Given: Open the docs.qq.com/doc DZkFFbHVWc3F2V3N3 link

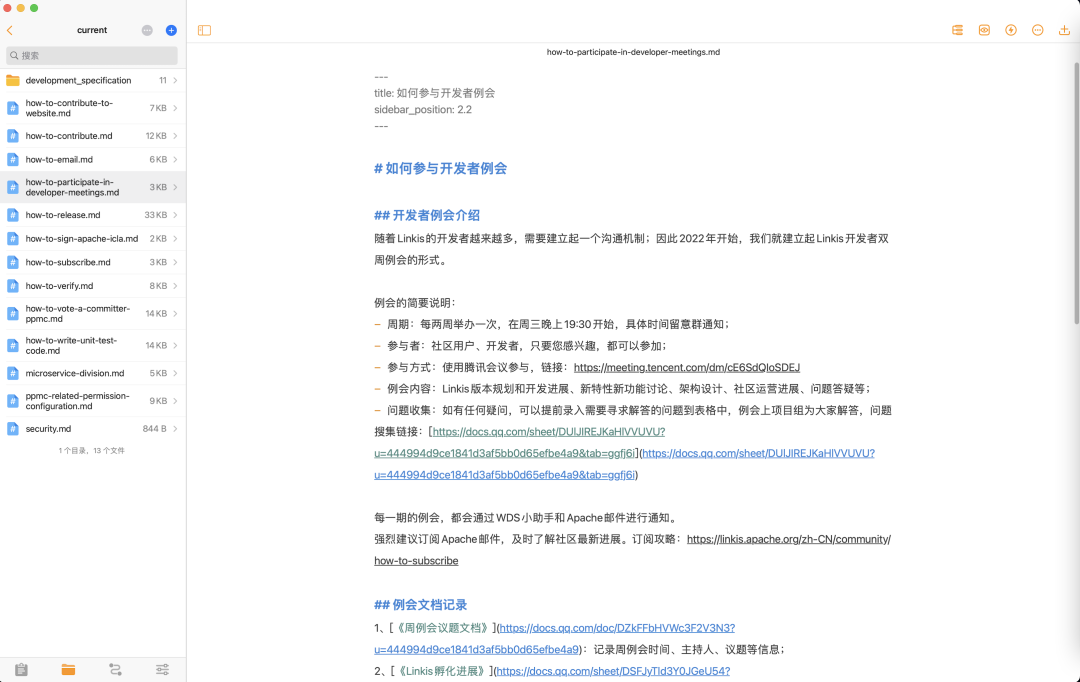Looking at the screenshot, I should [616, 628].
